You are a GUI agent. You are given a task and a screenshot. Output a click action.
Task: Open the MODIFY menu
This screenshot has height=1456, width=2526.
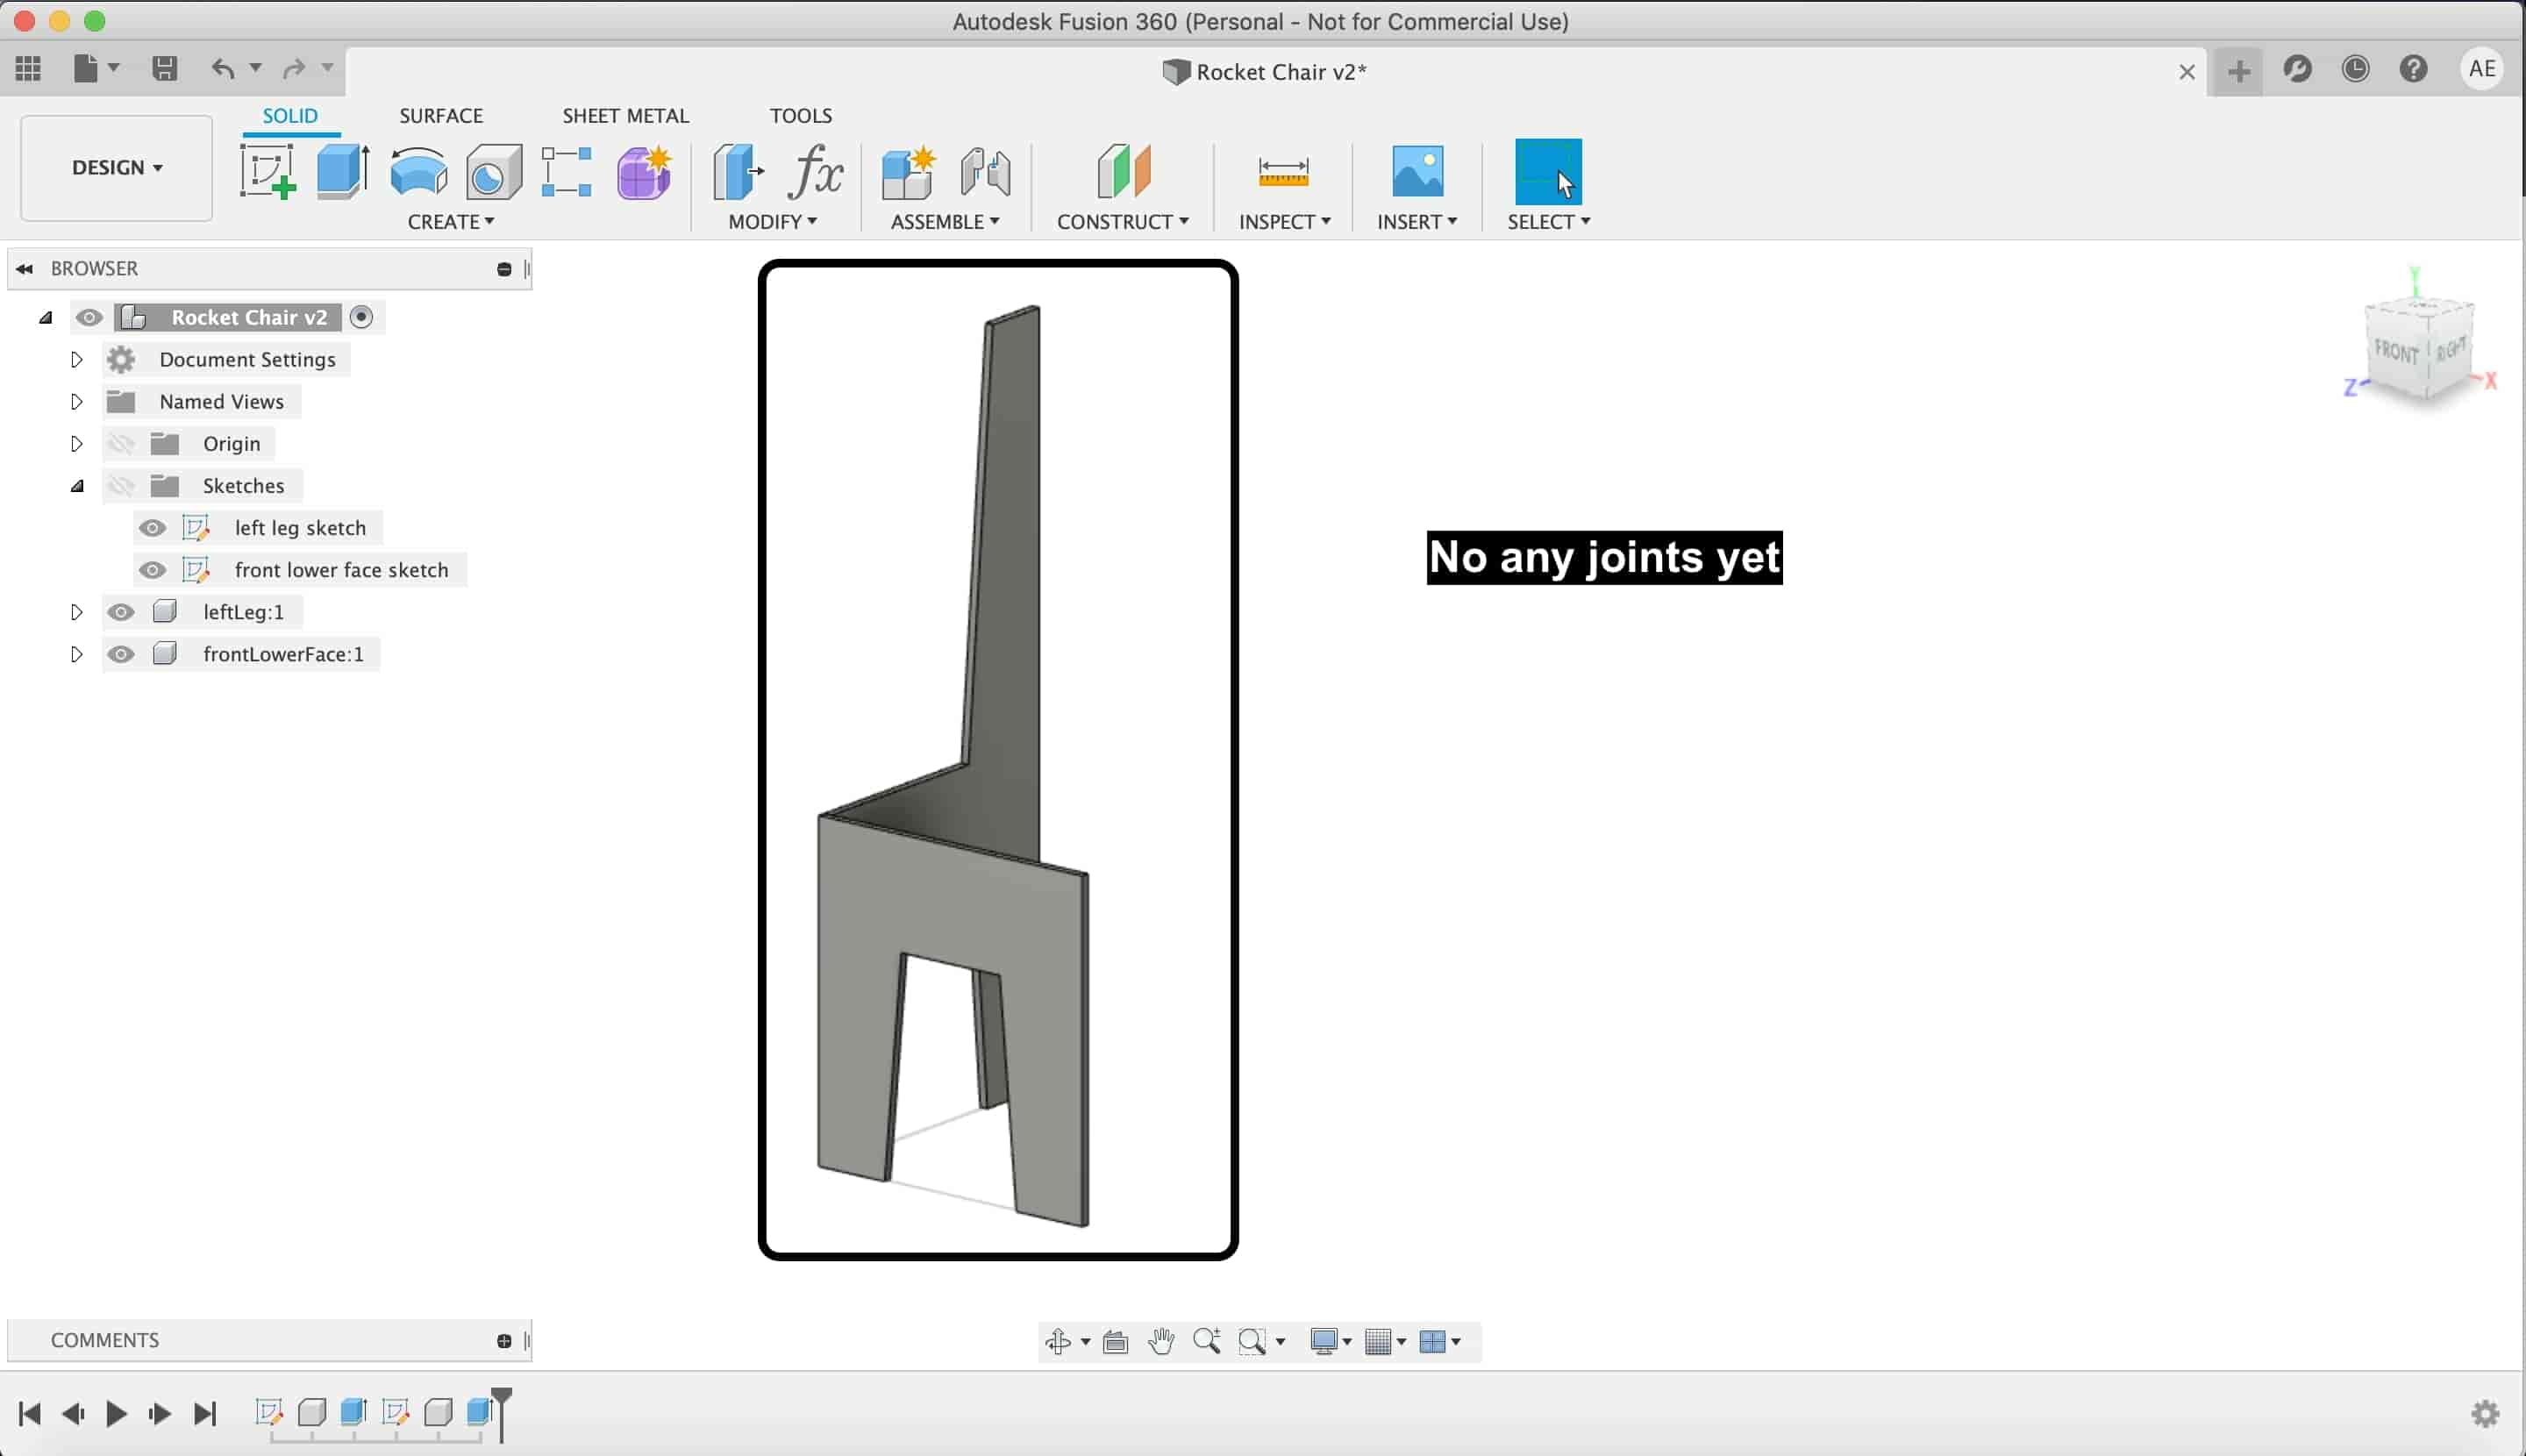coord(772,221)
